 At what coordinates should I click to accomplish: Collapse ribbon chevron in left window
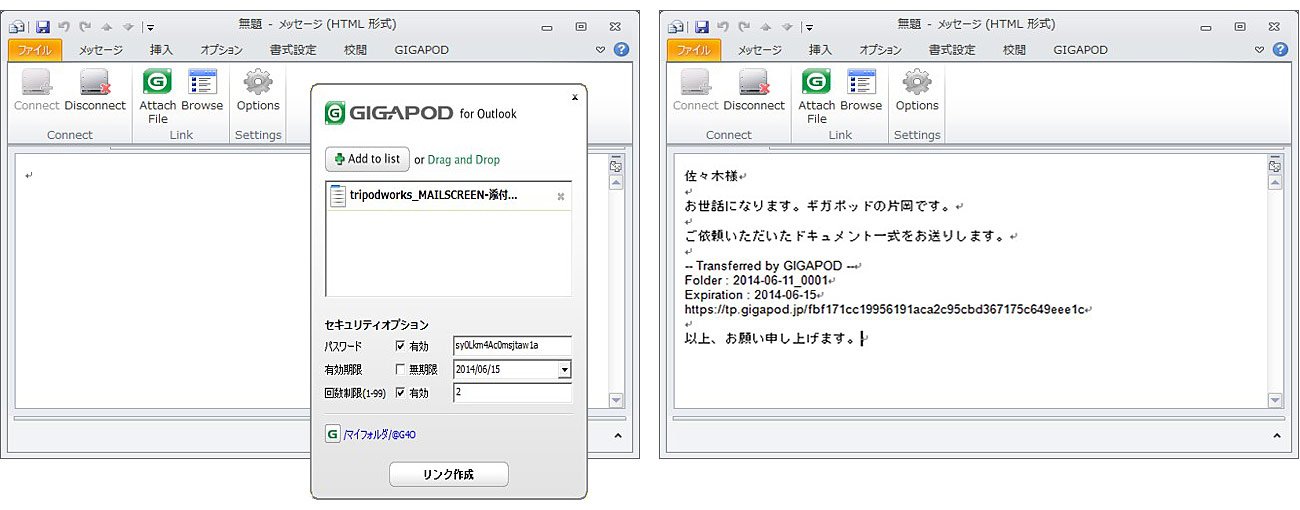coord(601,49)
